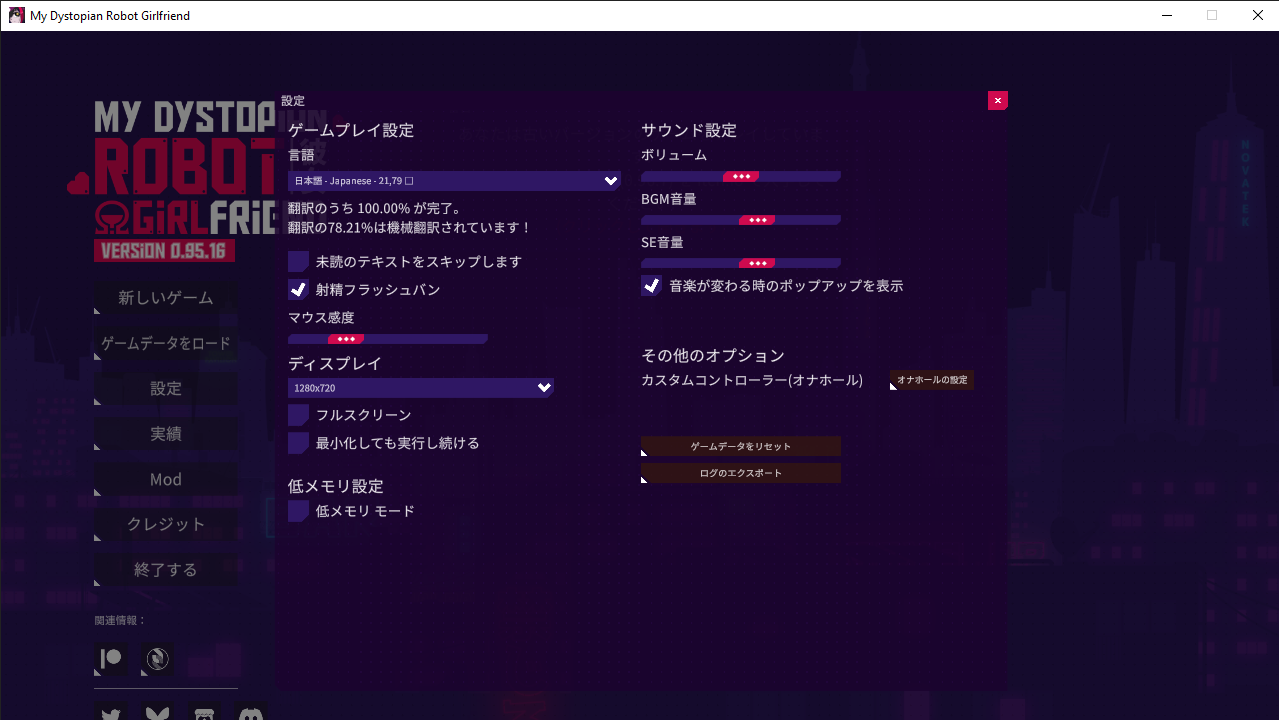1279x720 pixels.
Task: Click the ゲームプレイ設定 heading
Action: [x=351, y=130]
